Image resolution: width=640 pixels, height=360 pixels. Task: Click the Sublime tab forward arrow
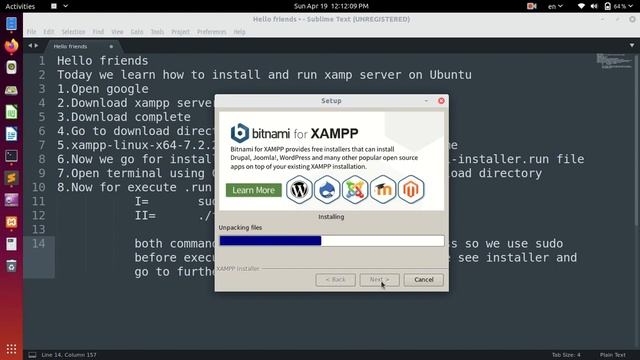click(36, 46)
